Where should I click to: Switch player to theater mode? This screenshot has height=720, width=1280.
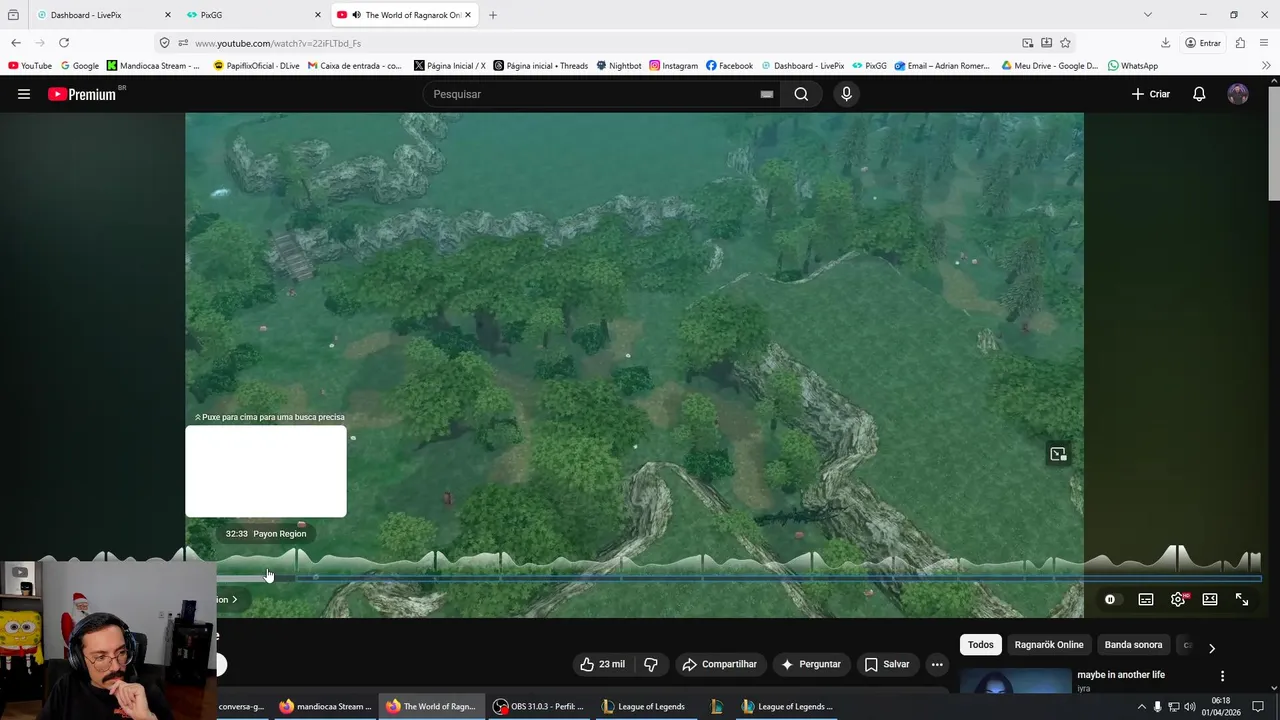coord(1210,599)
